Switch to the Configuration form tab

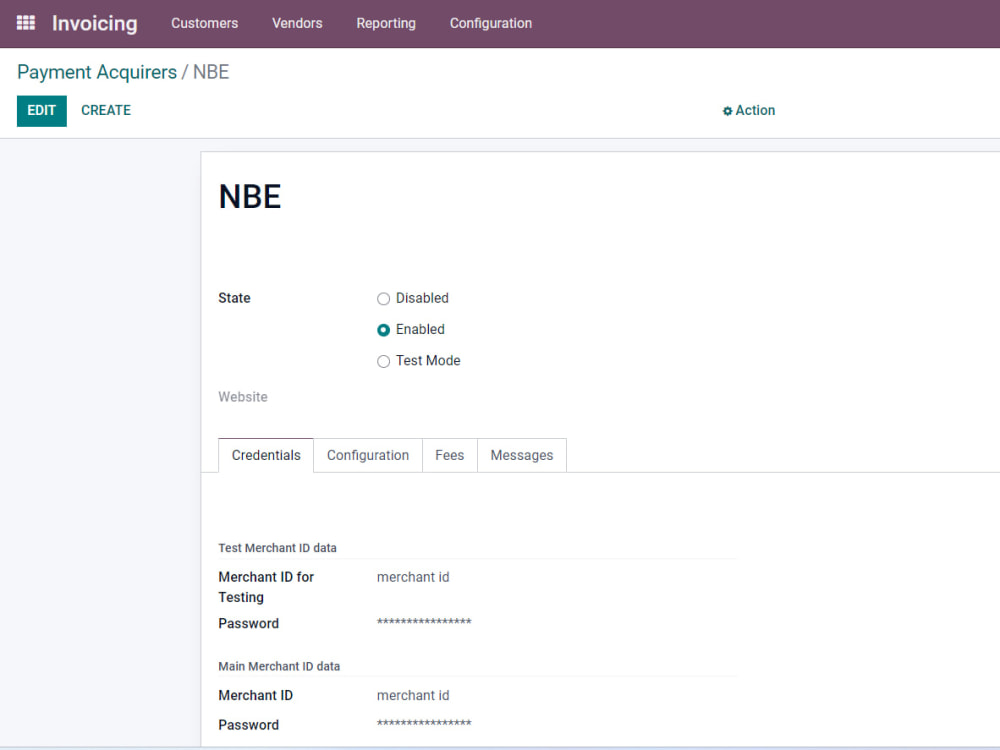(x=368, y=455)
